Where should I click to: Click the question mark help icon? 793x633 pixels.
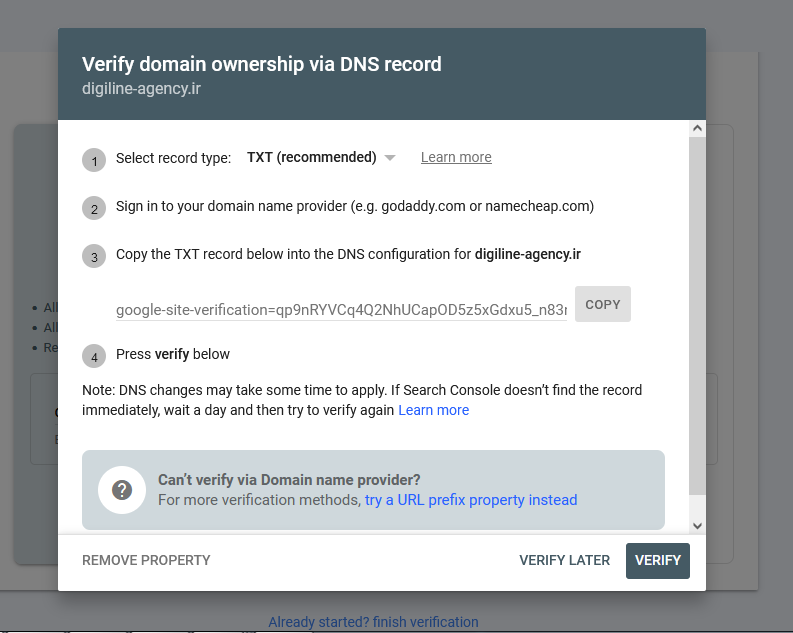point(122,490)
